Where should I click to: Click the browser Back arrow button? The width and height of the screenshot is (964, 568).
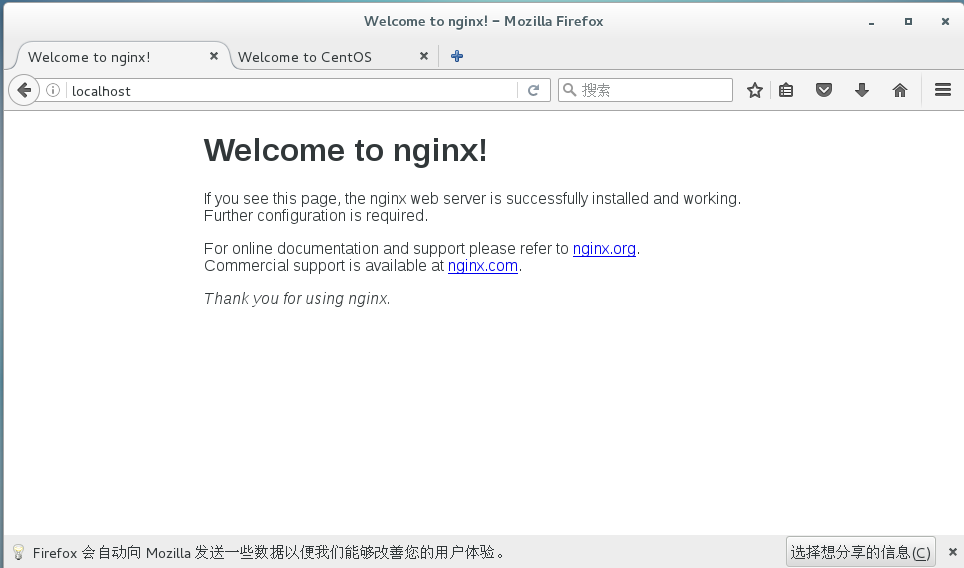24,90
